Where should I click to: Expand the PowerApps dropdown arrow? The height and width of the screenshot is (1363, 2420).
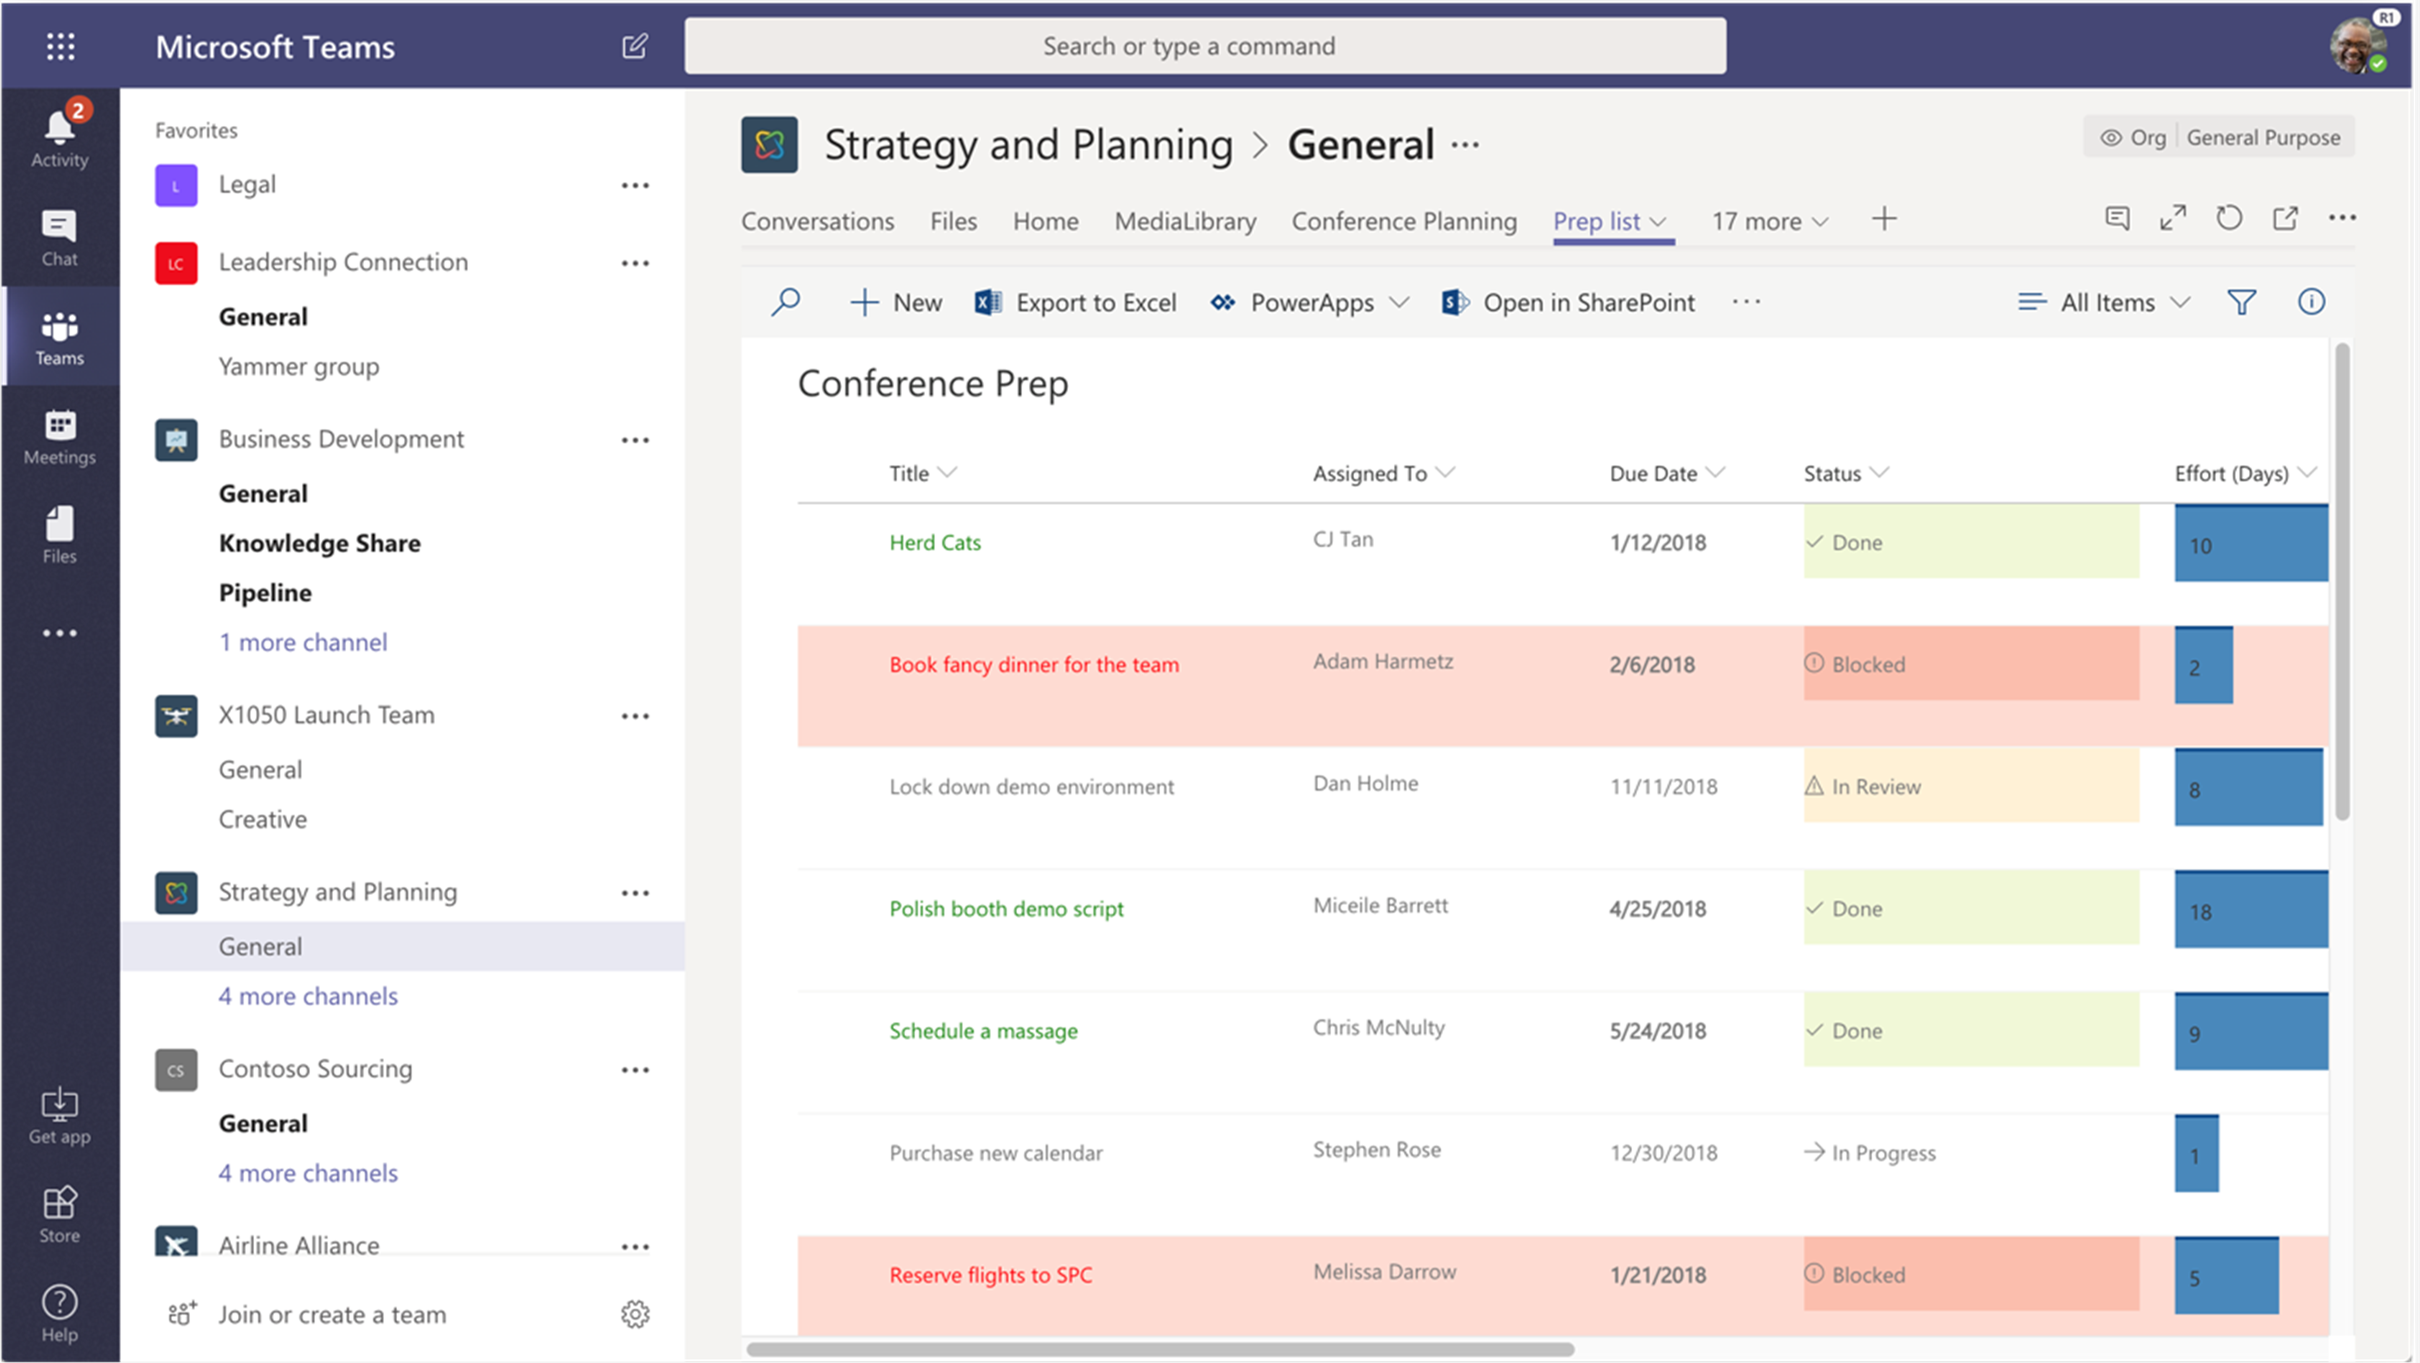[x=1401, y=301]
